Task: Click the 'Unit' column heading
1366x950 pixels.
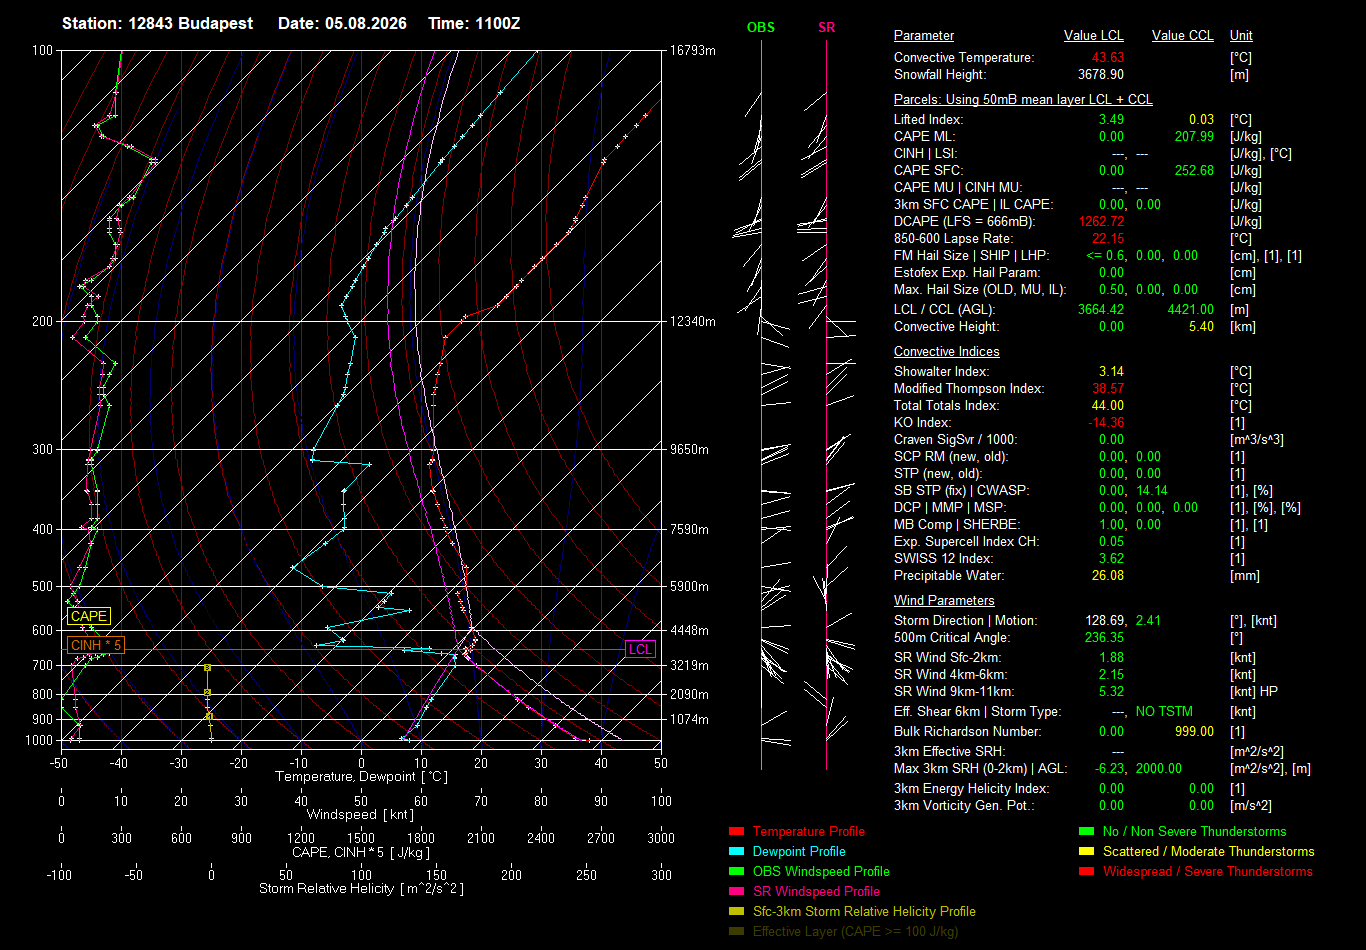Action: (1241, 35)
